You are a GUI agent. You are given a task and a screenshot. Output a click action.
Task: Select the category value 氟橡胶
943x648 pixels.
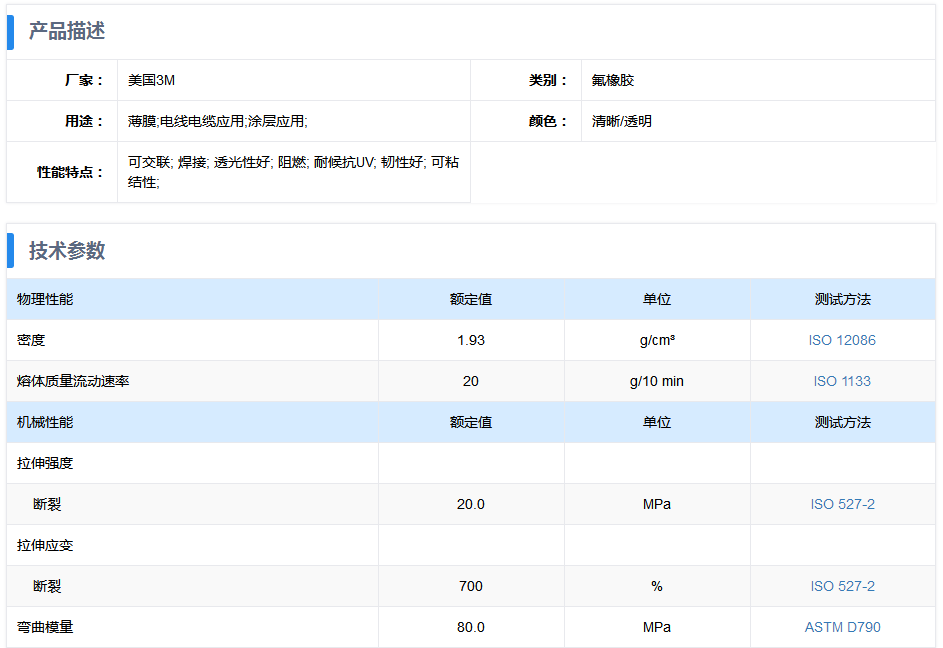(613, 80)
